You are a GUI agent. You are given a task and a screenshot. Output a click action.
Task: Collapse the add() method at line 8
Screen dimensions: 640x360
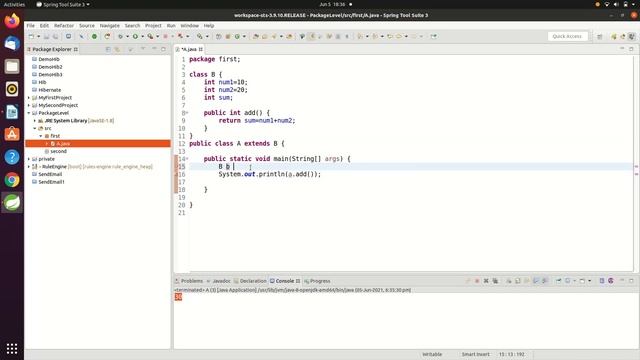point(187,113)
